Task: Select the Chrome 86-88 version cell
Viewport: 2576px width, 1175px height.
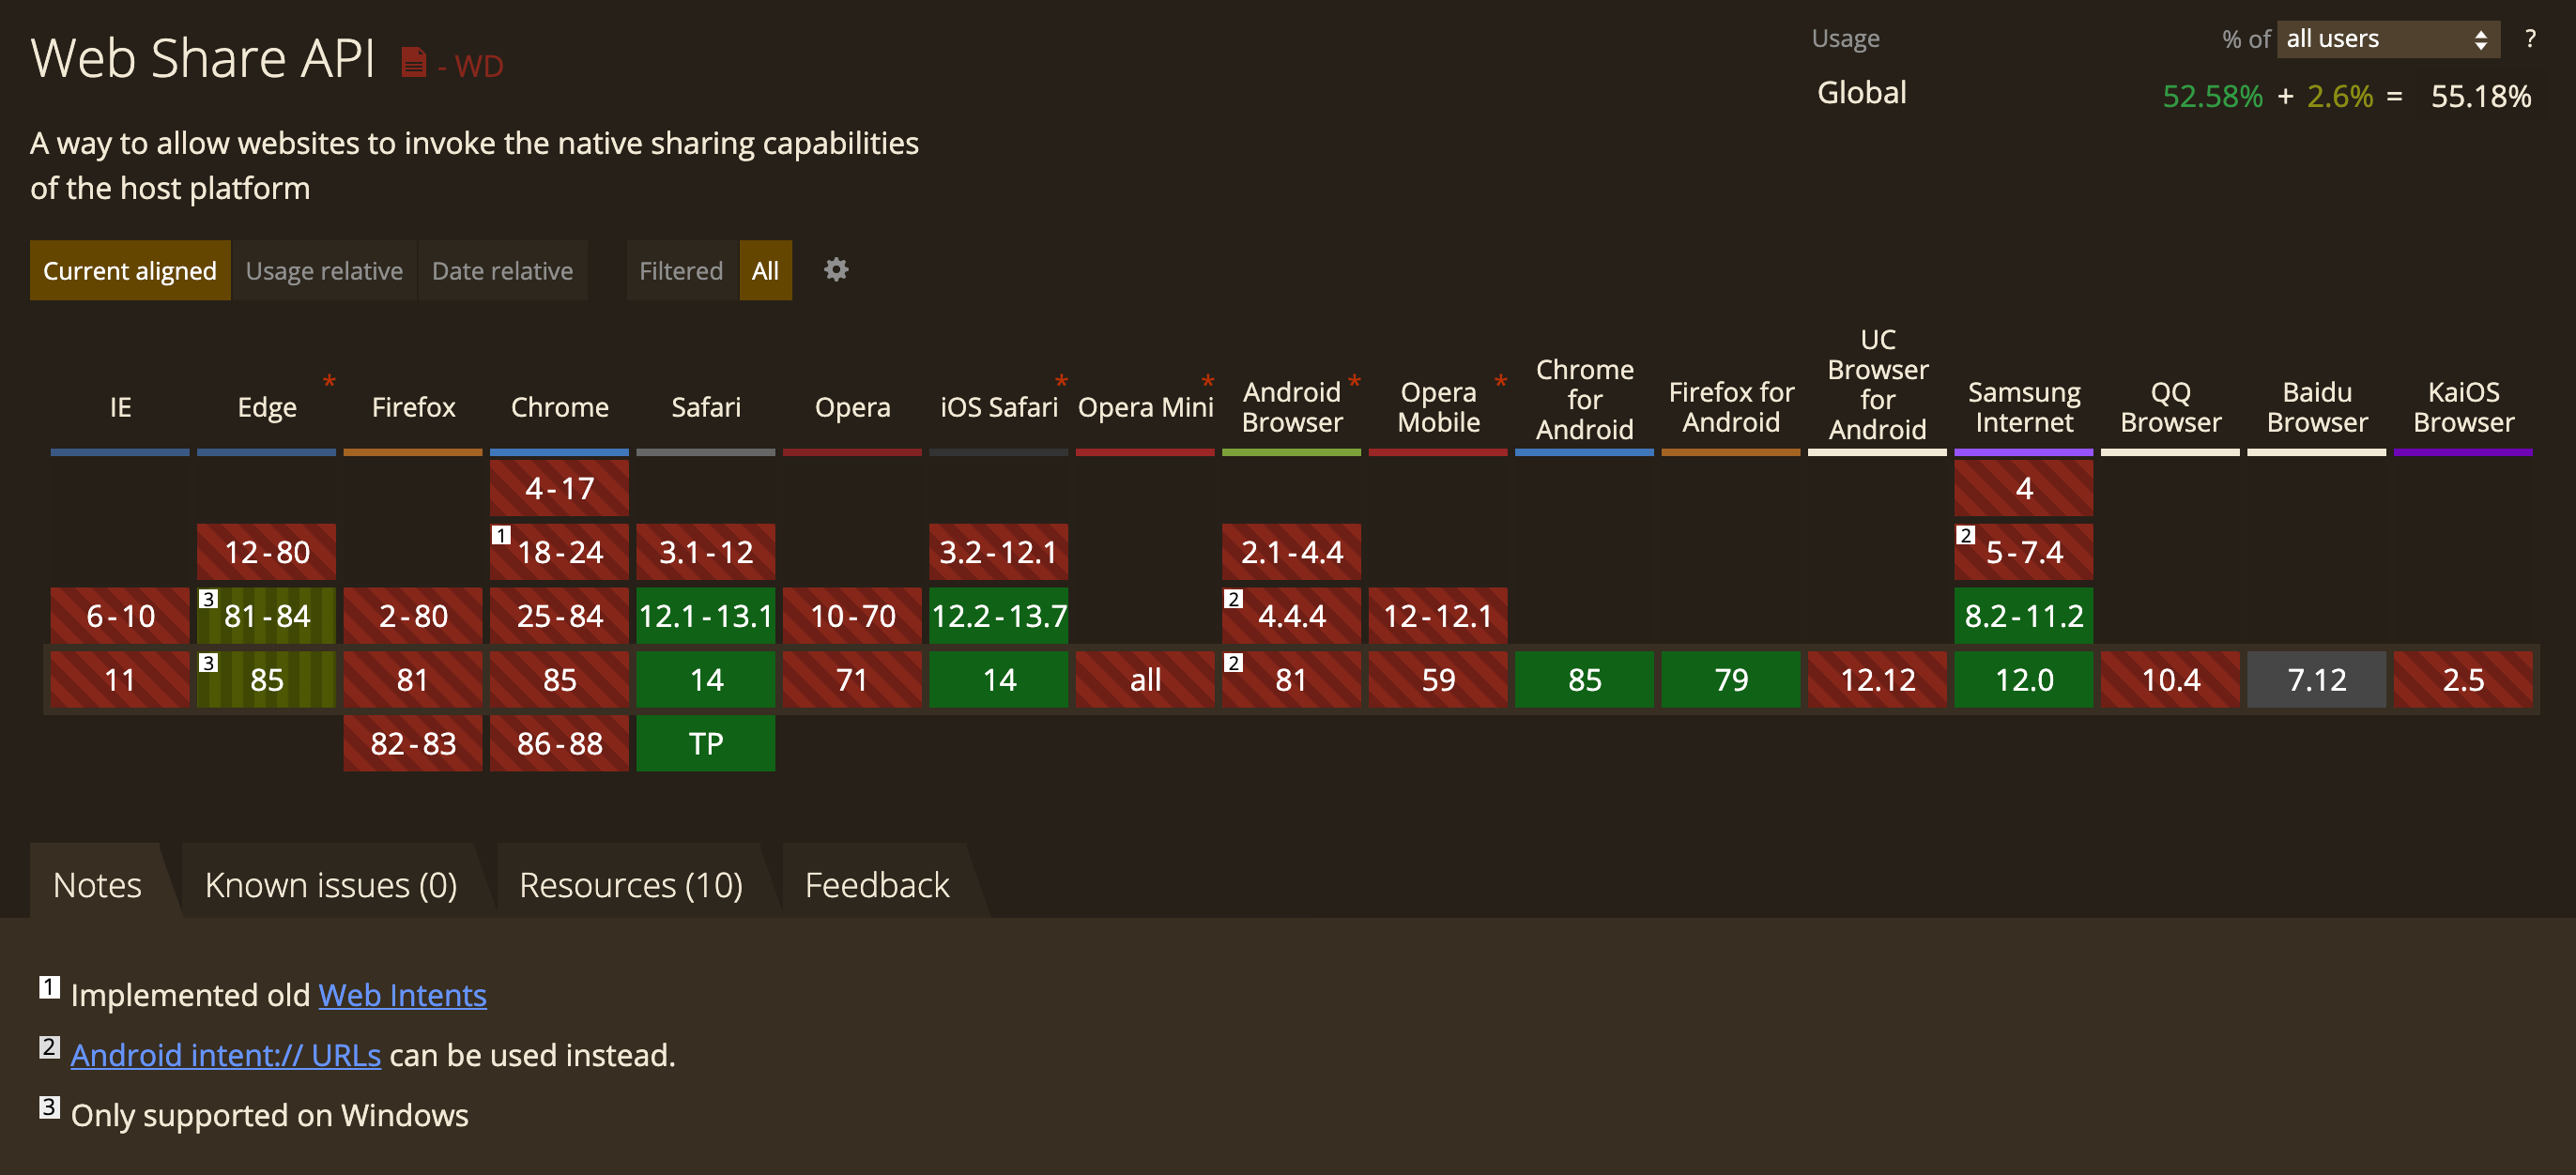Action: click(x=559, y=743)
